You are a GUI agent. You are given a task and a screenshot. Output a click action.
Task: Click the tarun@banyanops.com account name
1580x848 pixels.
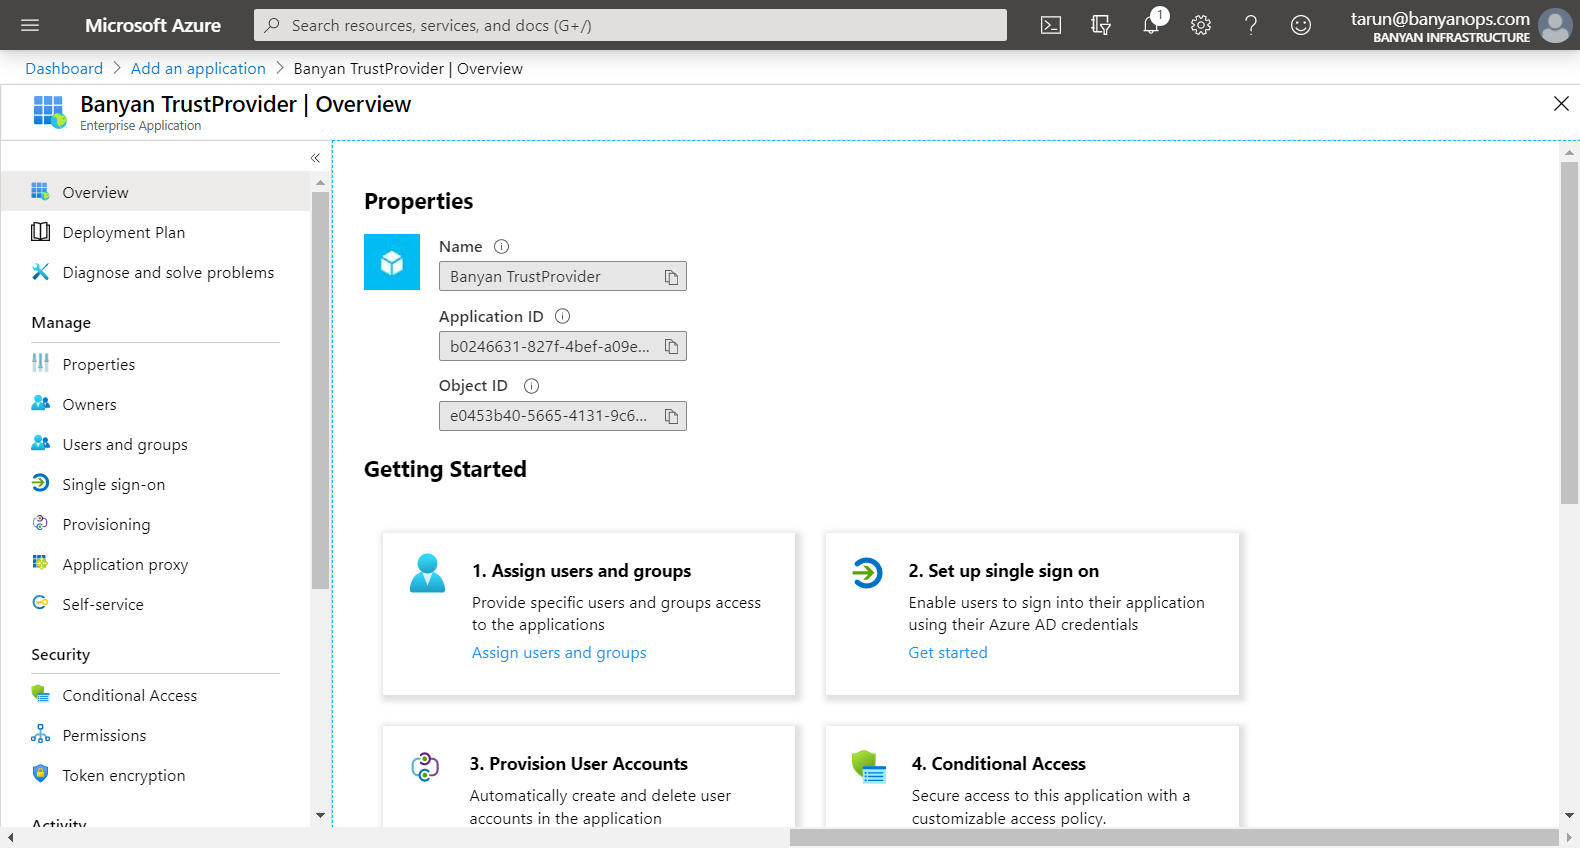1440,18
